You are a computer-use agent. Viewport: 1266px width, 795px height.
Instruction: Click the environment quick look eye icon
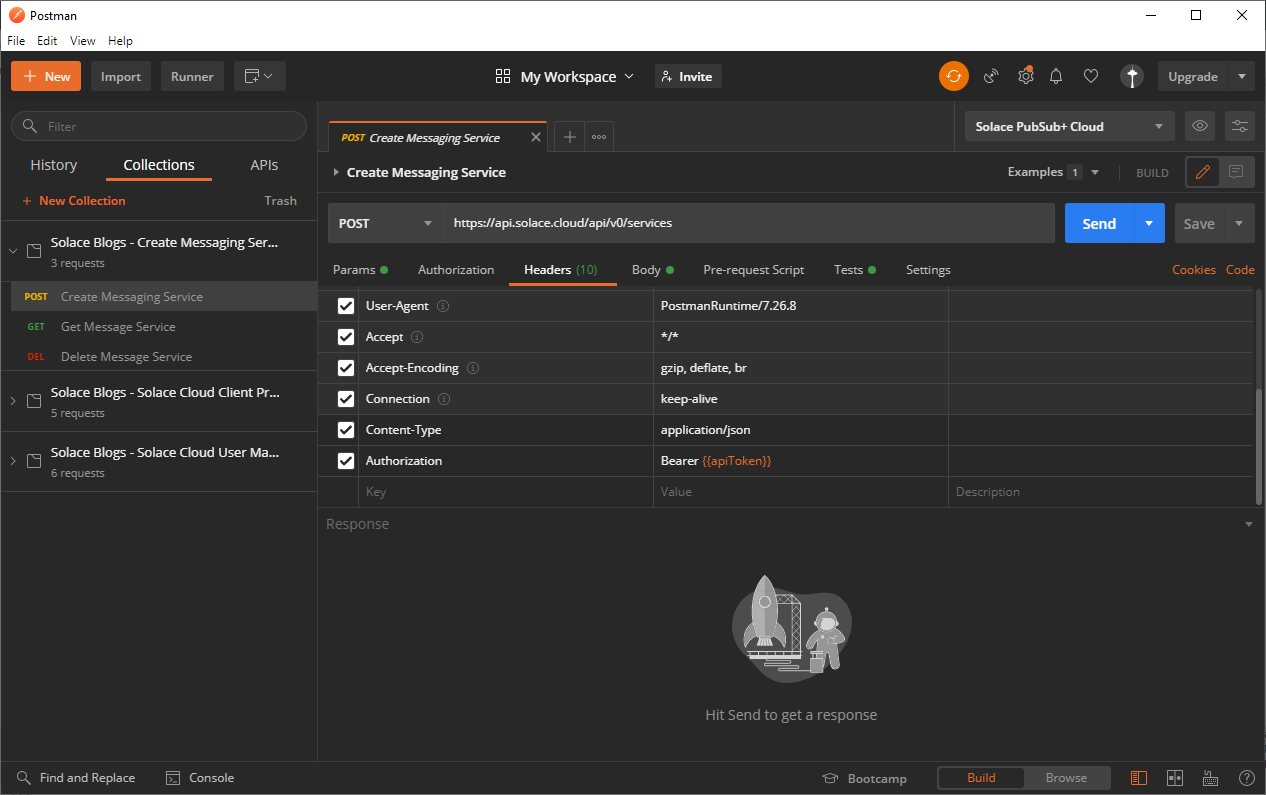pos(1200,126)
